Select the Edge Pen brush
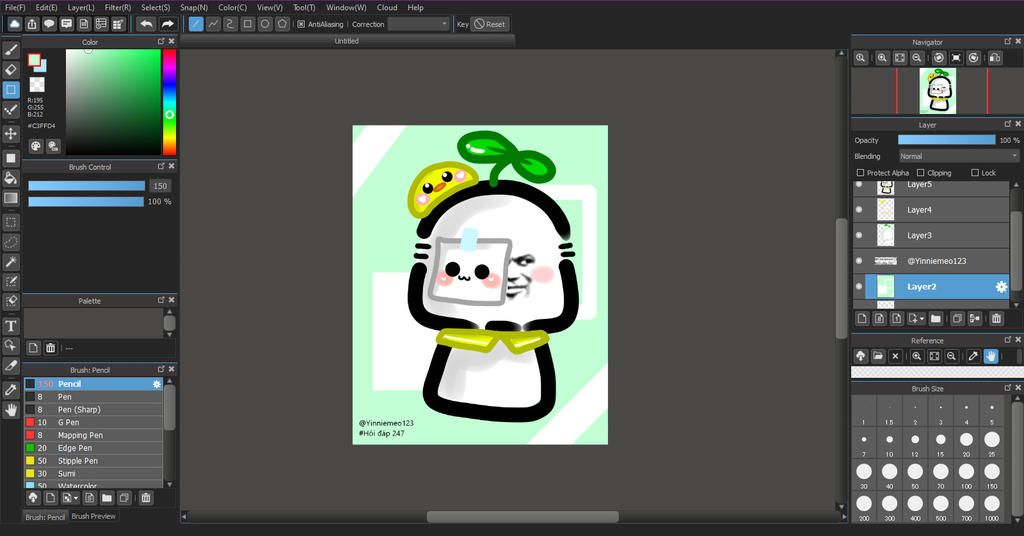 tap(93, 448)
